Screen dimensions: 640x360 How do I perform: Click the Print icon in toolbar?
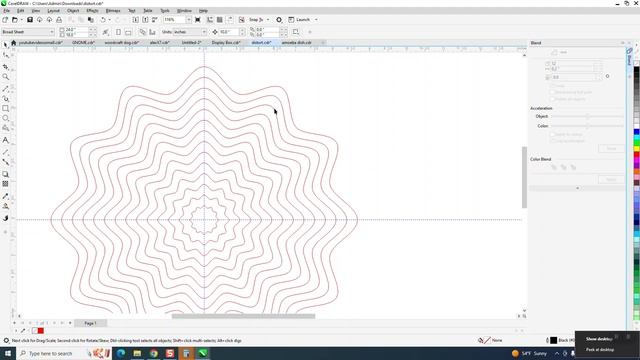pyautogui.click(x=59, y=20)
